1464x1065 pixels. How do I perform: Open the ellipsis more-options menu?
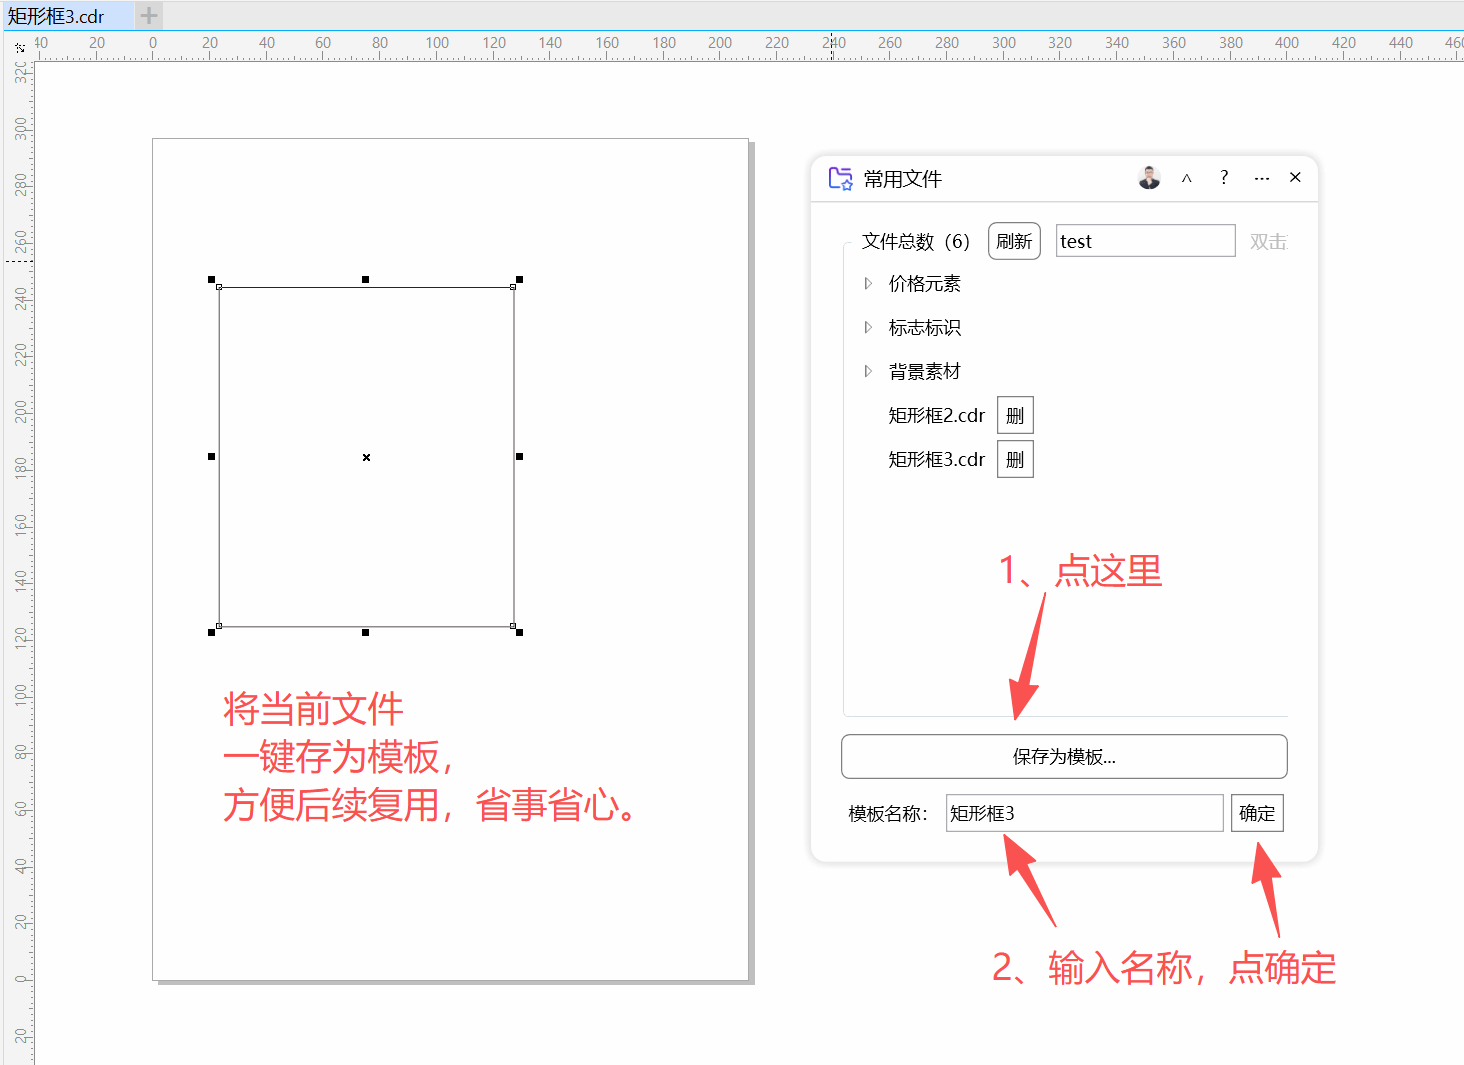(1262, 178)
